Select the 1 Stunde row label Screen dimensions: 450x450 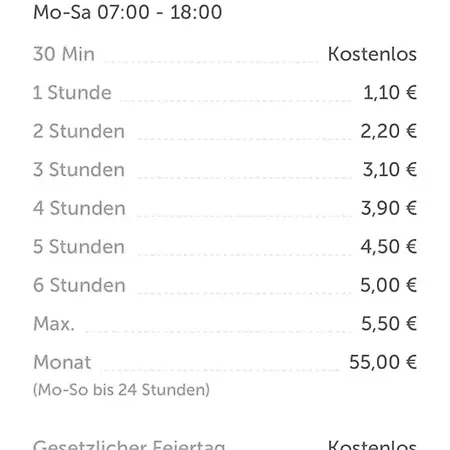tap(72, 92)
